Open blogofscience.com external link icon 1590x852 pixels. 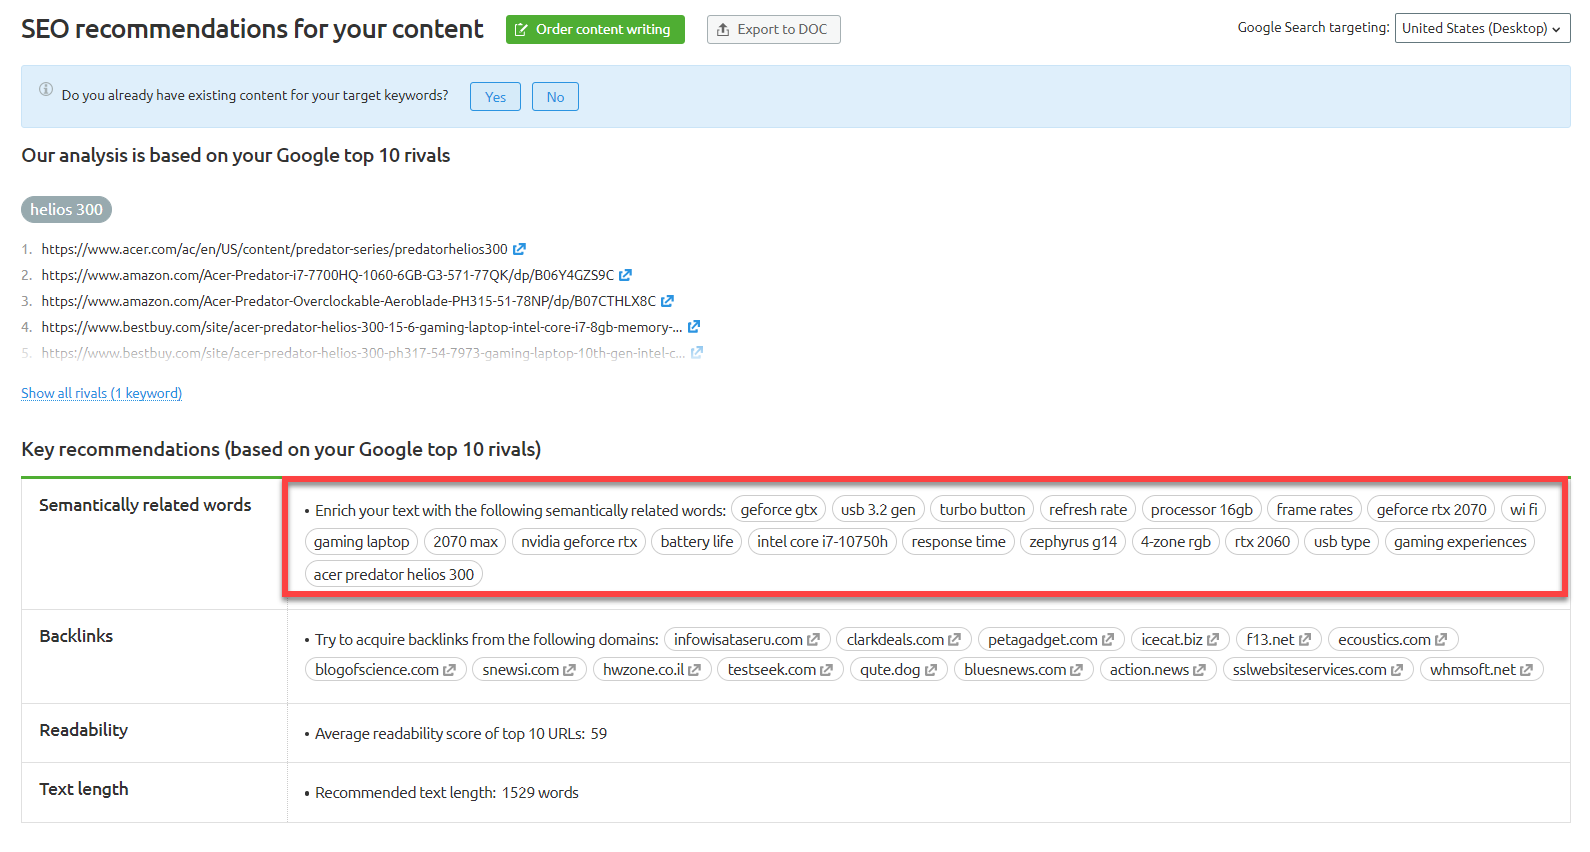[x=449, y=670]
